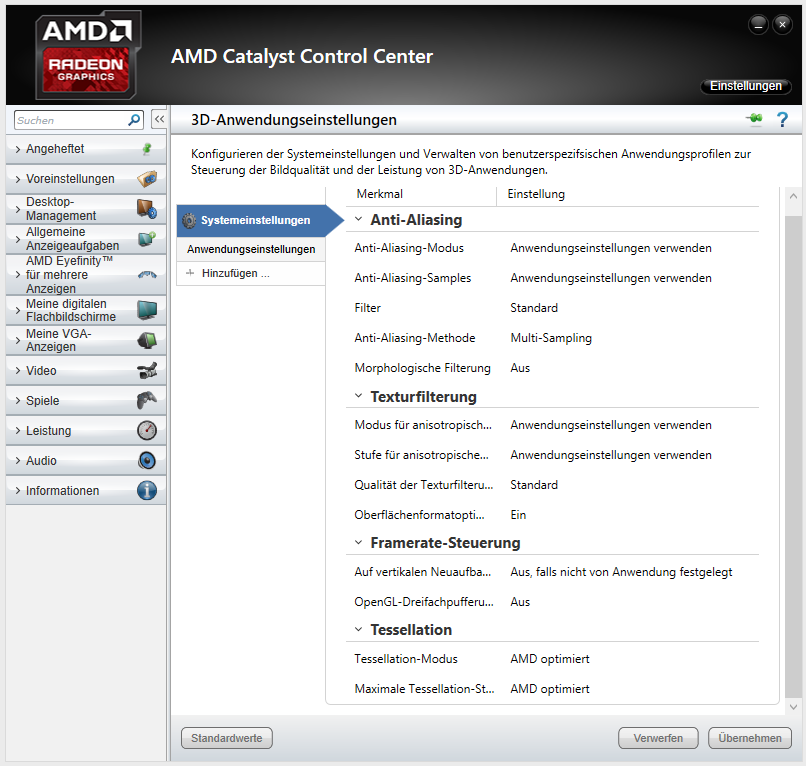Toggle OpenGL-Dreifachpufferung Aus setting

[x=520, y=602]
